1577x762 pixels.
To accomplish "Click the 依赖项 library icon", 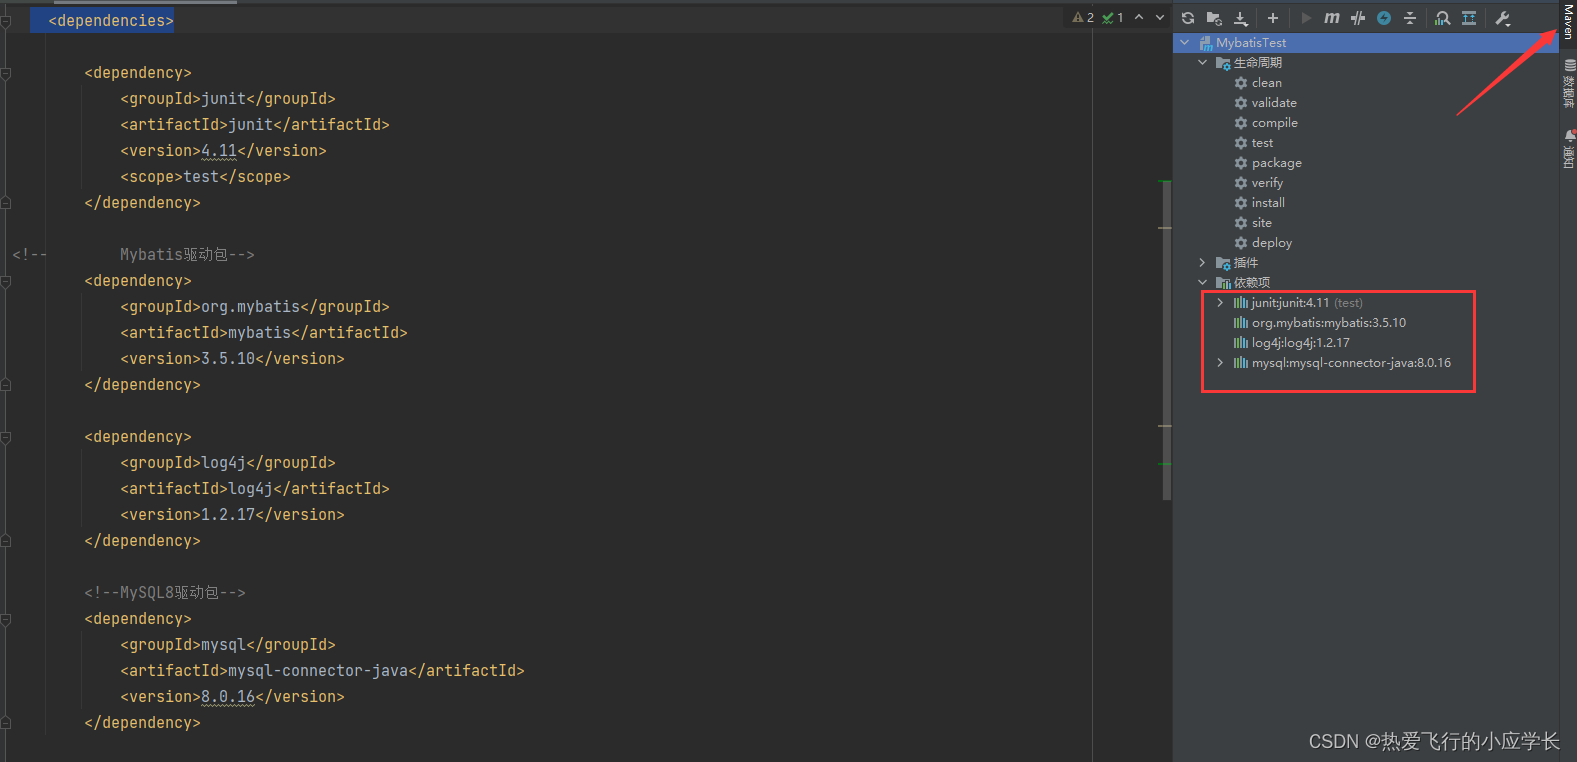I will (1223, 283).
